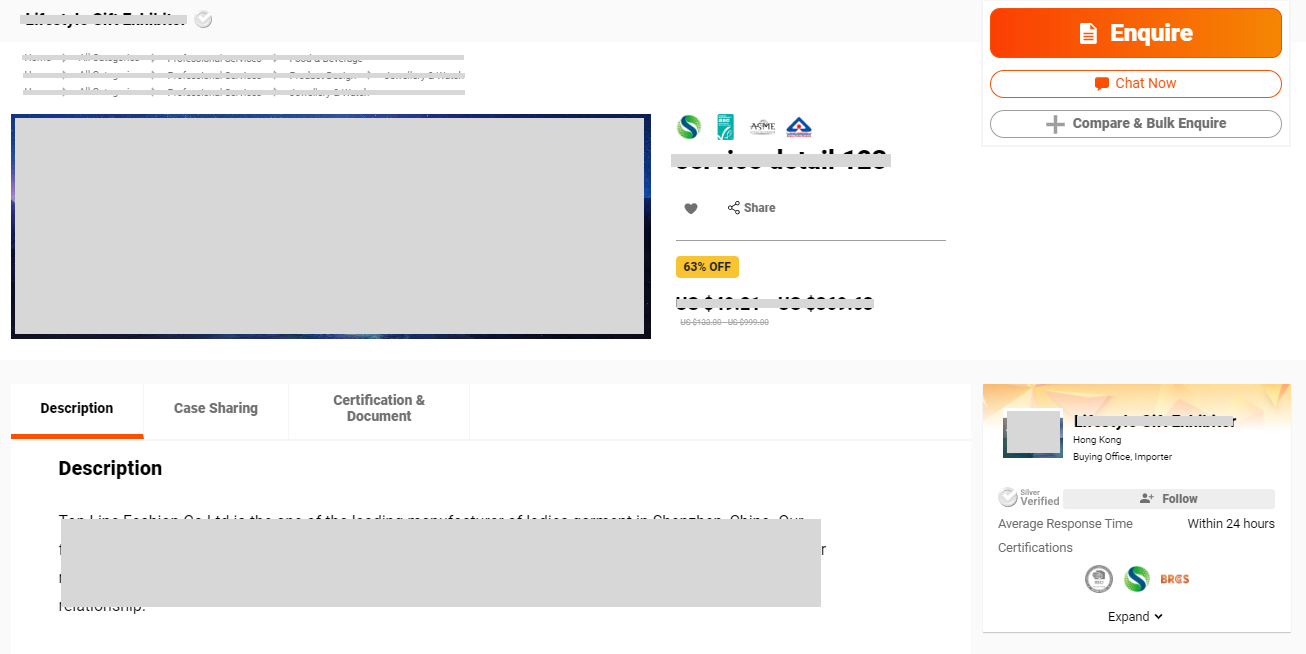Click the Share link
Image resolution: width=1306 pixels, height=654 pixels.
tap(751, 208)
